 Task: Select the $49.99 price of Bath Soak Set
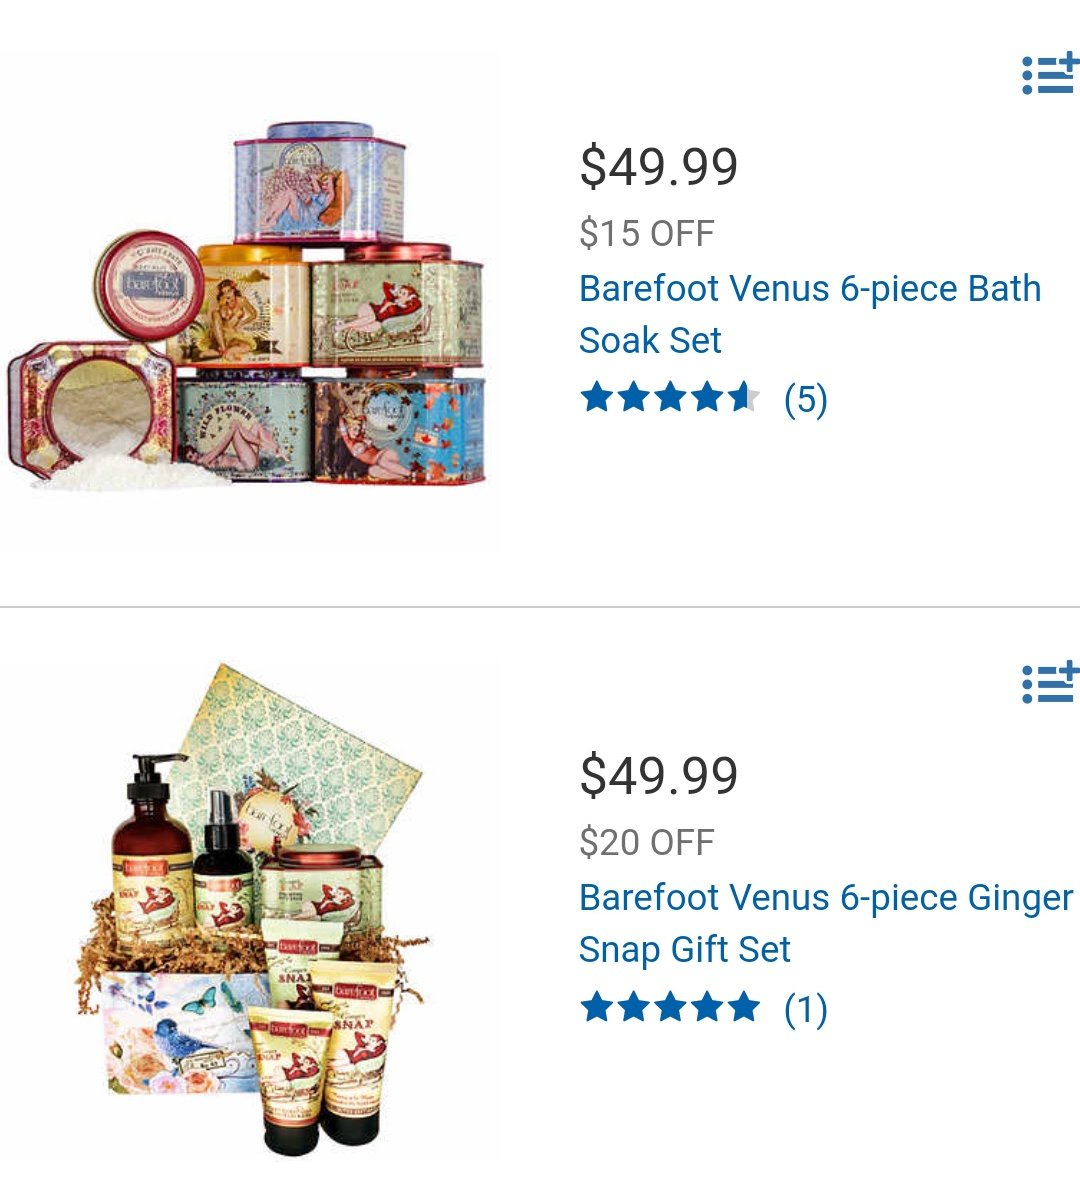coord(659,166)
